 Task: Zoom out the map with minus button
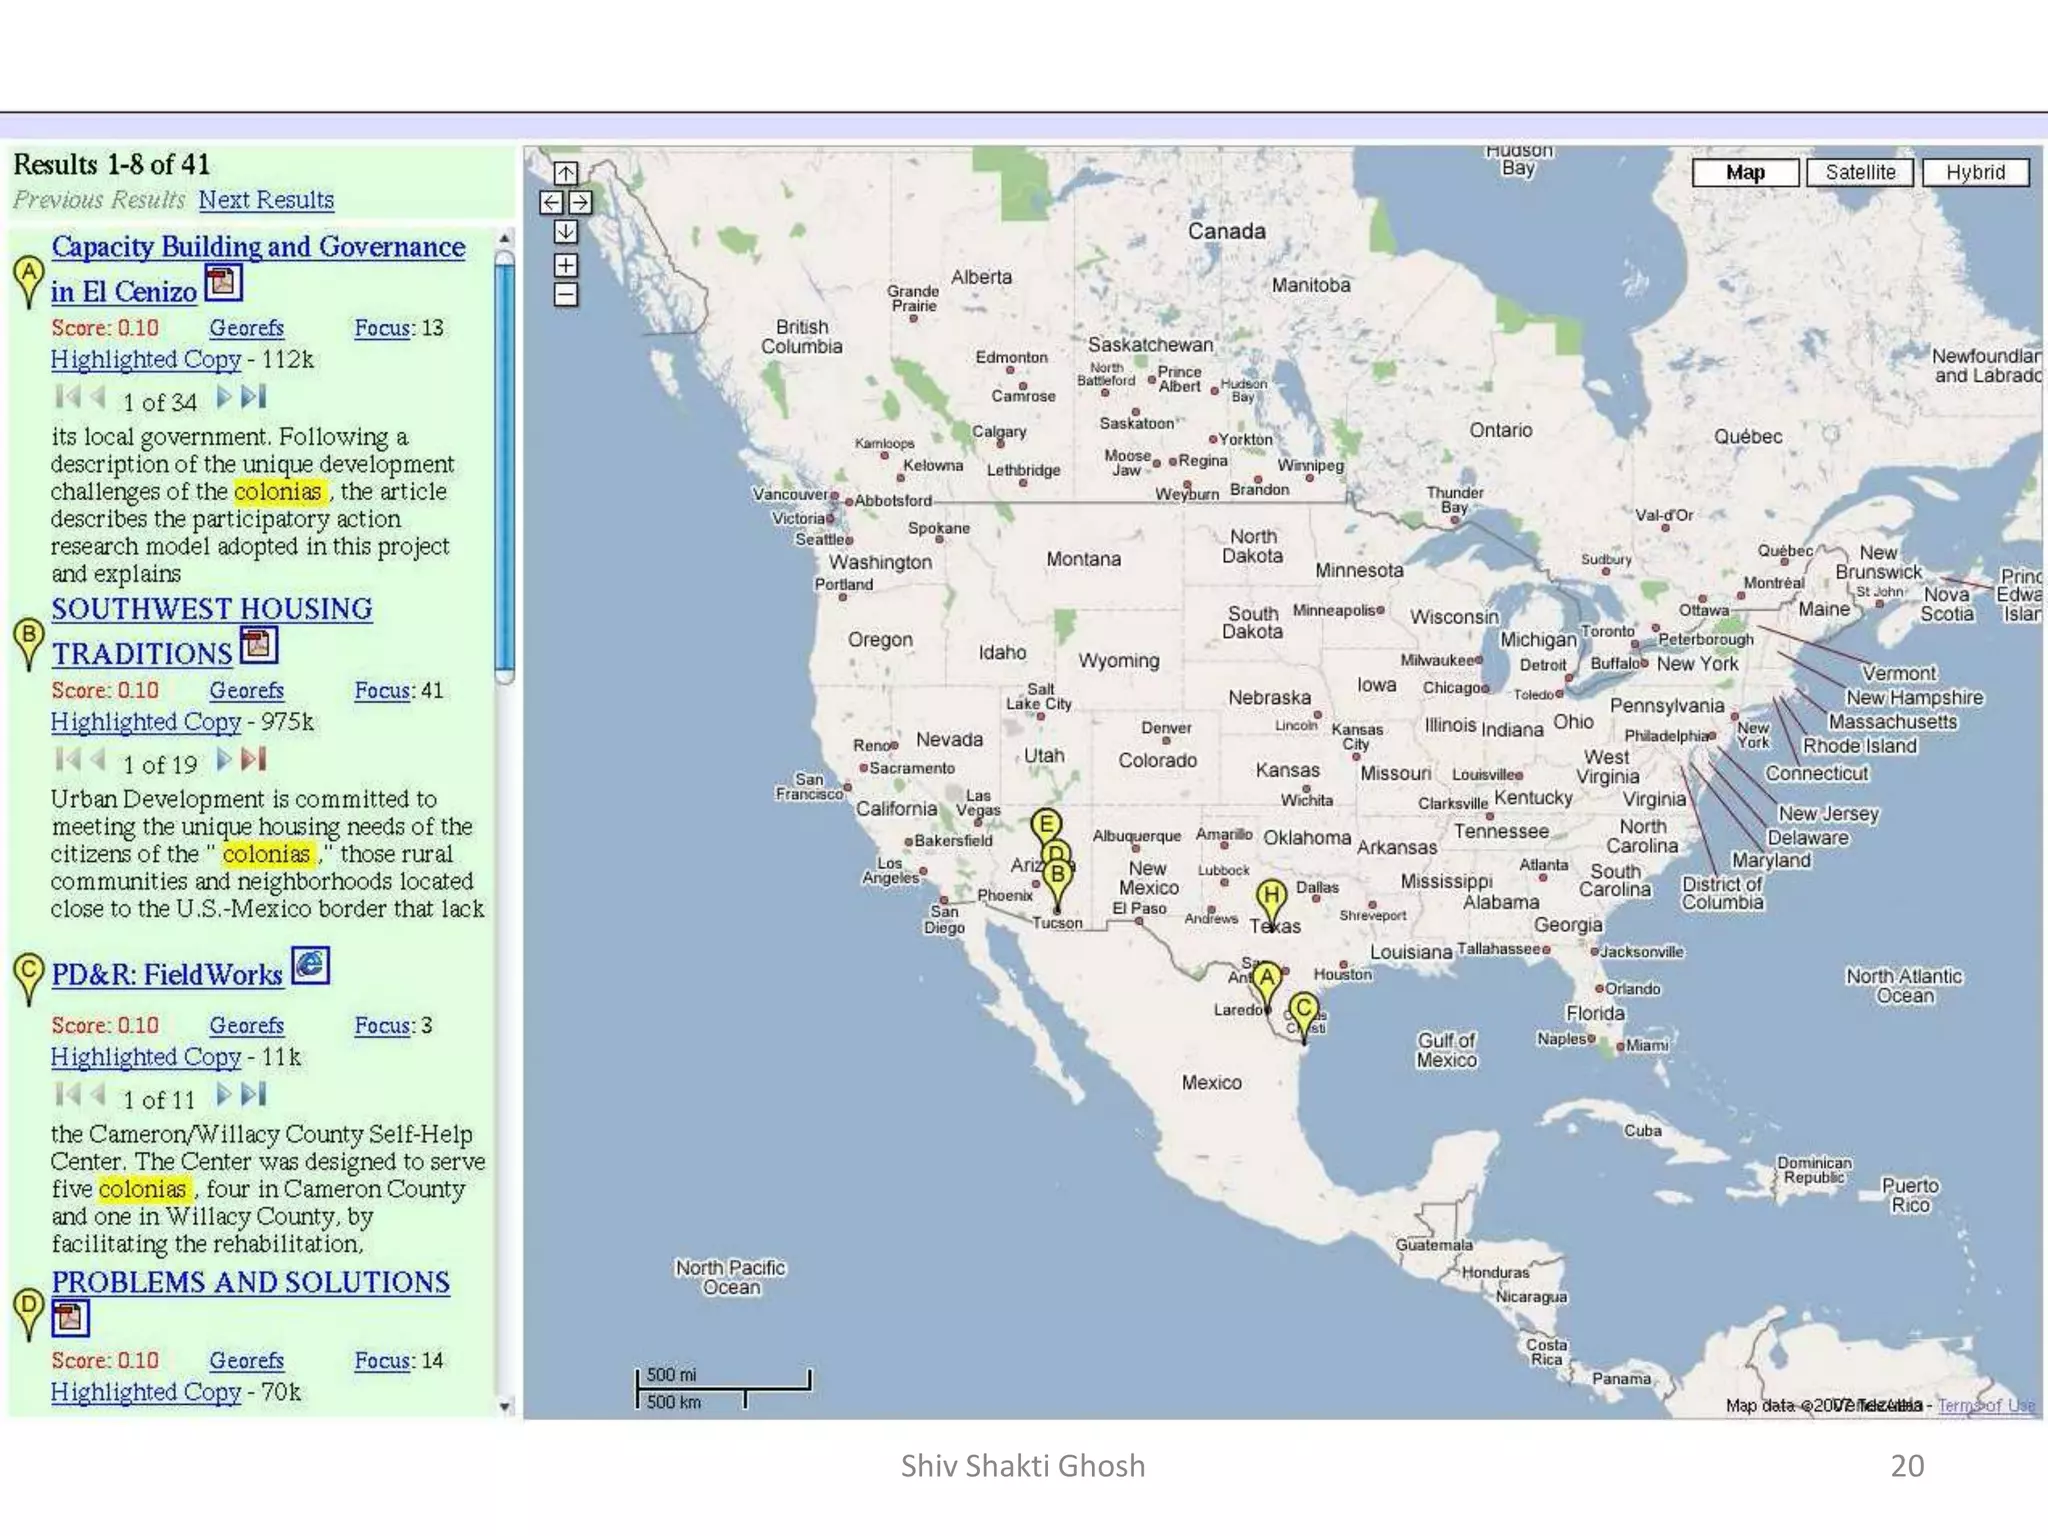[x=565, y=295]
